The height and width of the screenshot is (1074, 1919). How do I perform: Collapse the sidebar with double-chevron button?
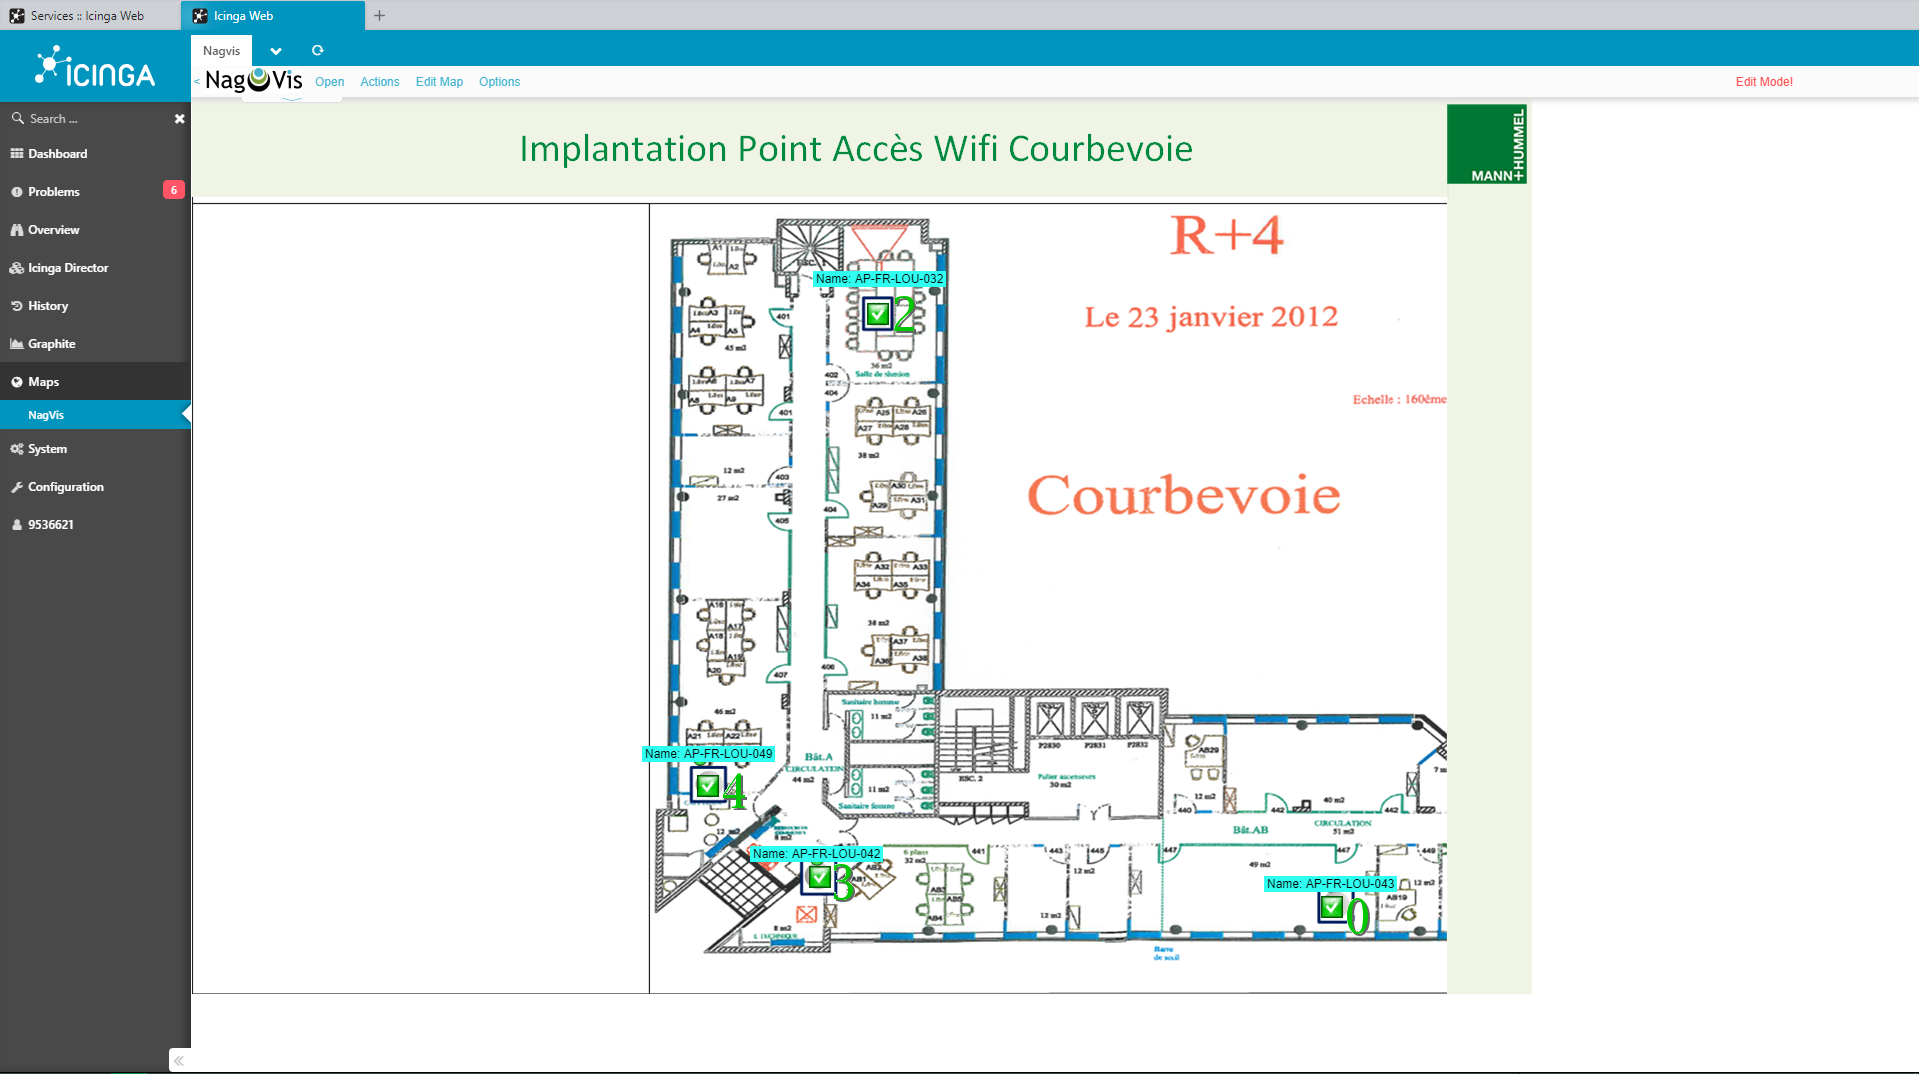point(179,1060)
